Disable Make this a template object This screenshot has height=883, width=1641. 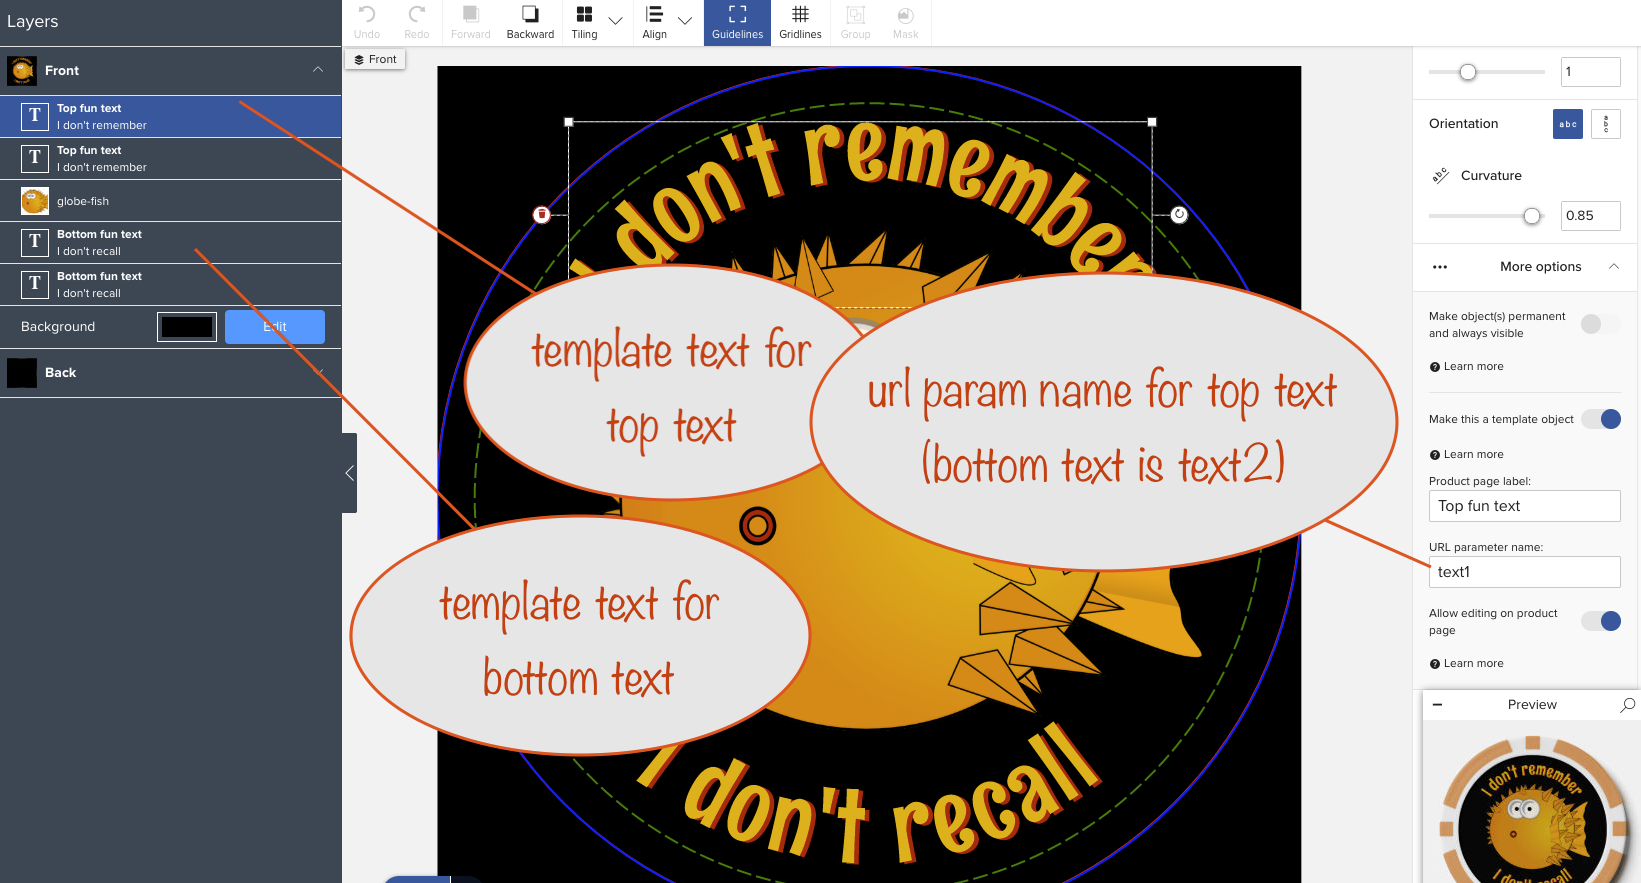pos(1600,419)
